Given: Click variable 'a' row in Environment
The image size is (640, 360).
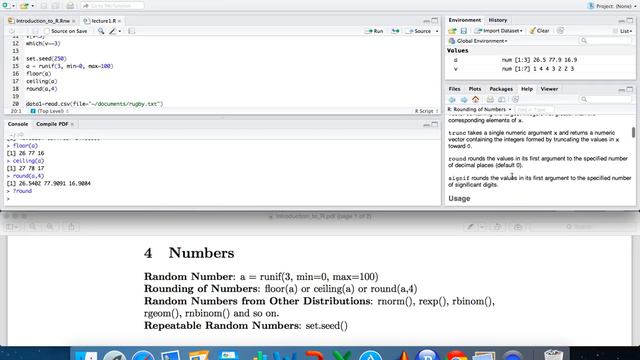Looking at the screenshot, I should pyautogui.click(x=540, y=60).
